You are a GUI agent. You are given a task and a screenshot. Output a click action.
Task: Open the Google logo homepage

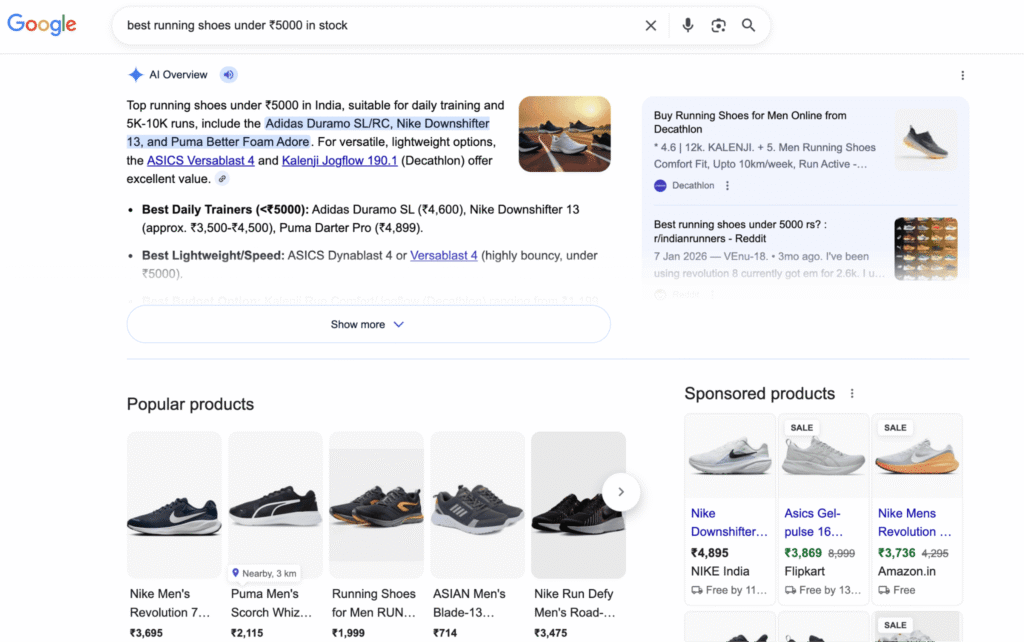[x=42, y=24]
